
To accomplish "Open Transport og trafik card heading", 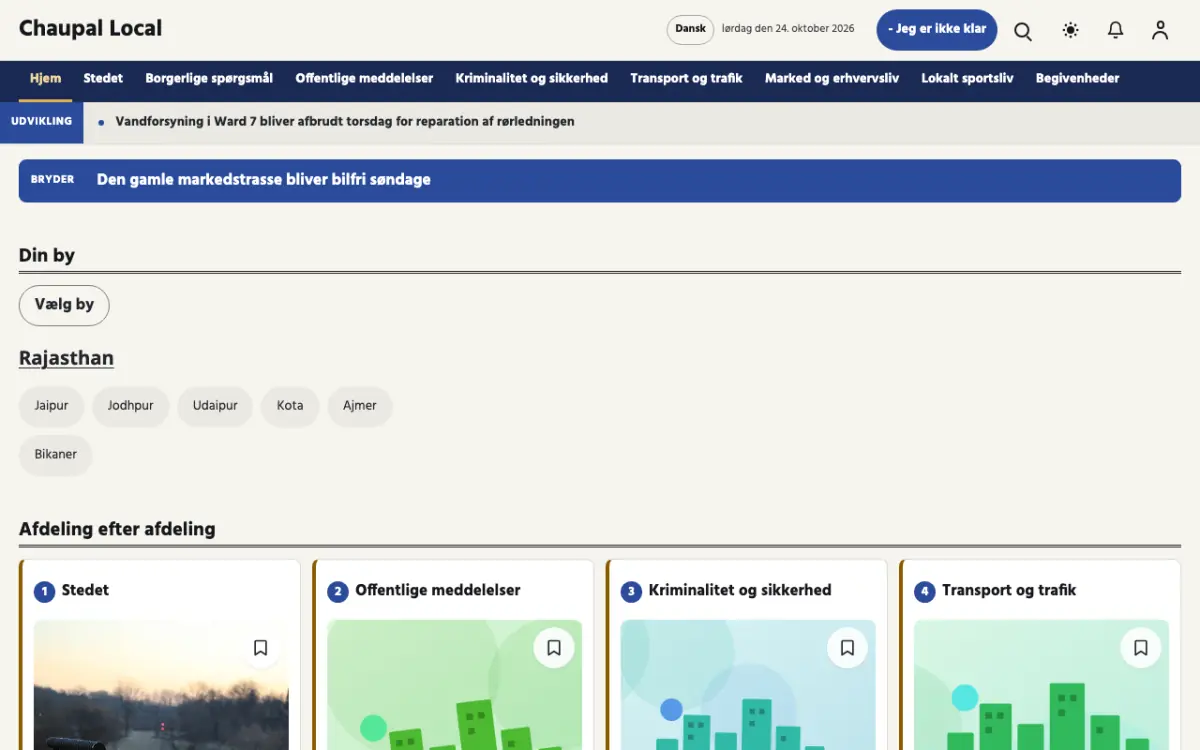I will click(1009, 591).
